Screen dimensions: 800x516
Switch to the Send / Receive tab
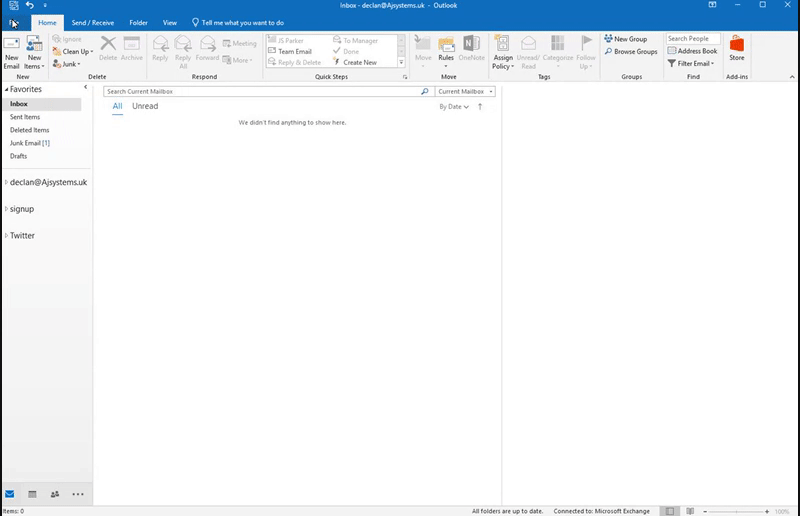pos(93,23)
